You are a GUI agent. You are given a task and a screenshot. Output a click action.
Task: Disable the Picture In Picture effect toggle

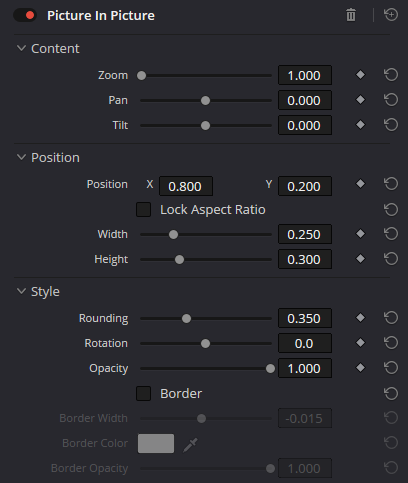click(x=25, y=15)
